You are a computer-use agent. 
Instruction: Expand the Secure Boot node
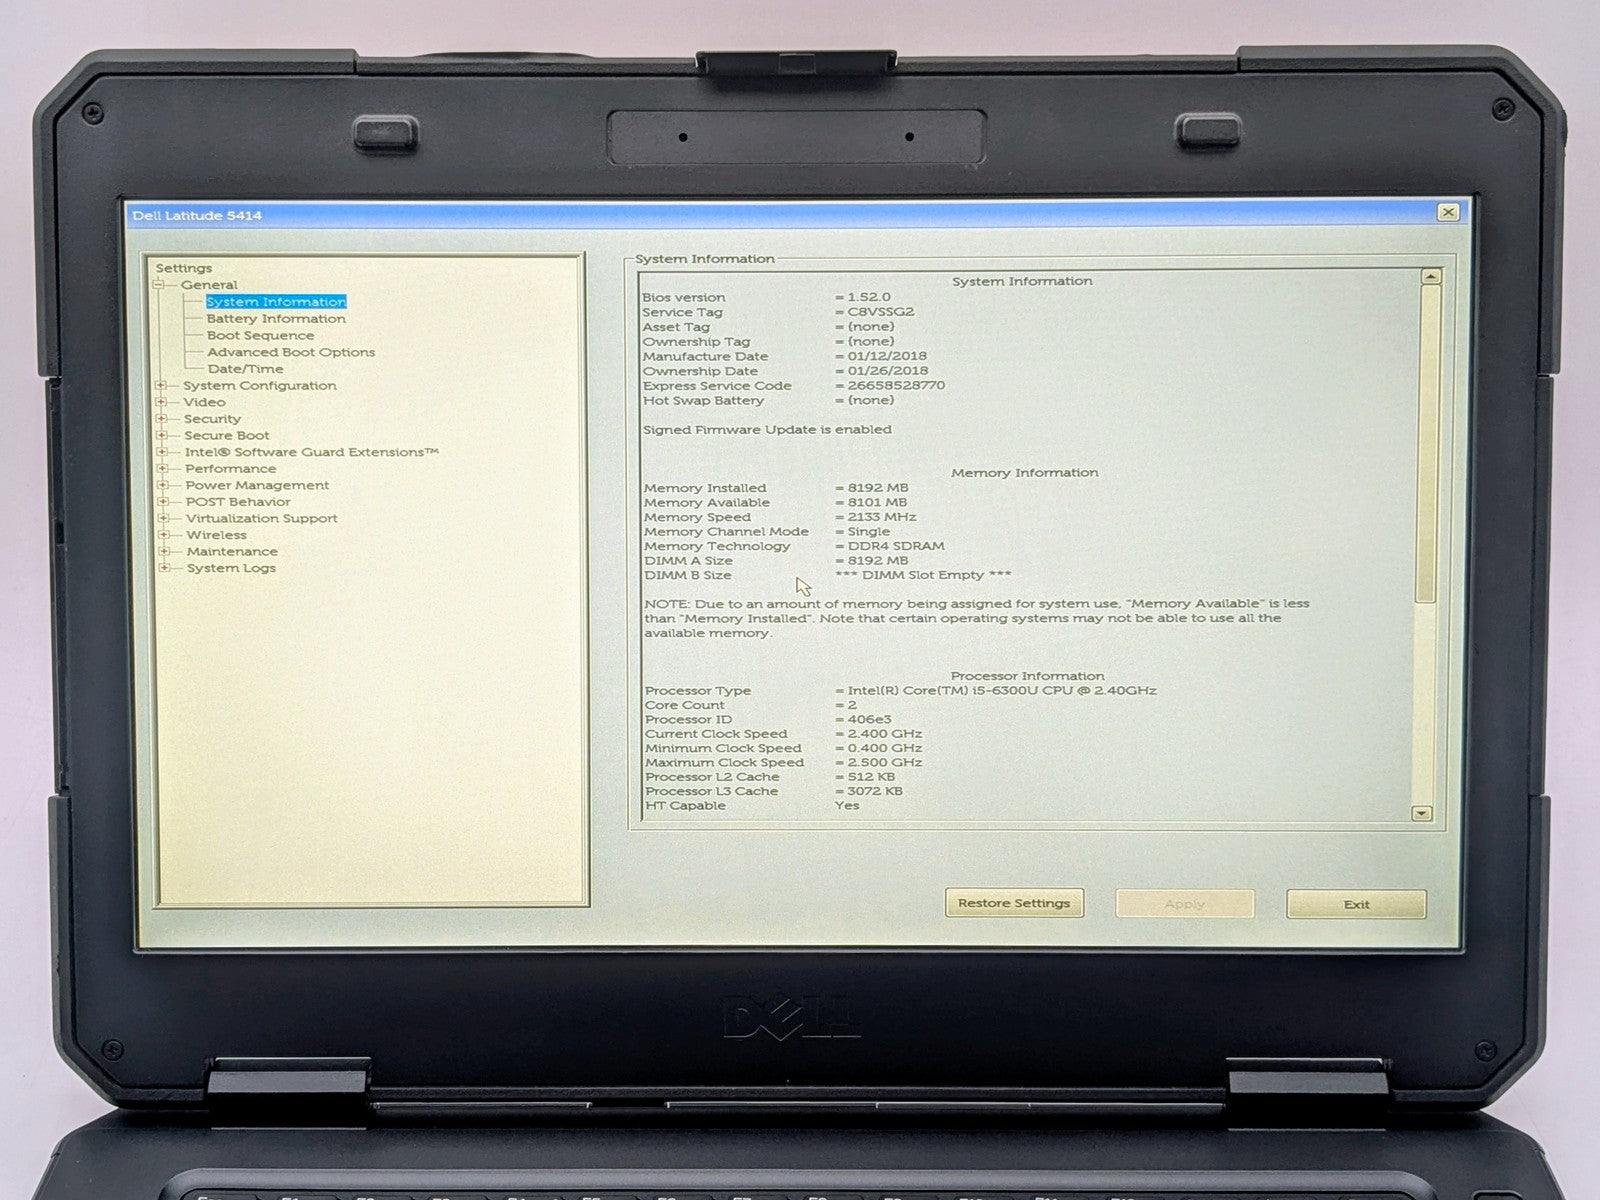click(161, 435)
